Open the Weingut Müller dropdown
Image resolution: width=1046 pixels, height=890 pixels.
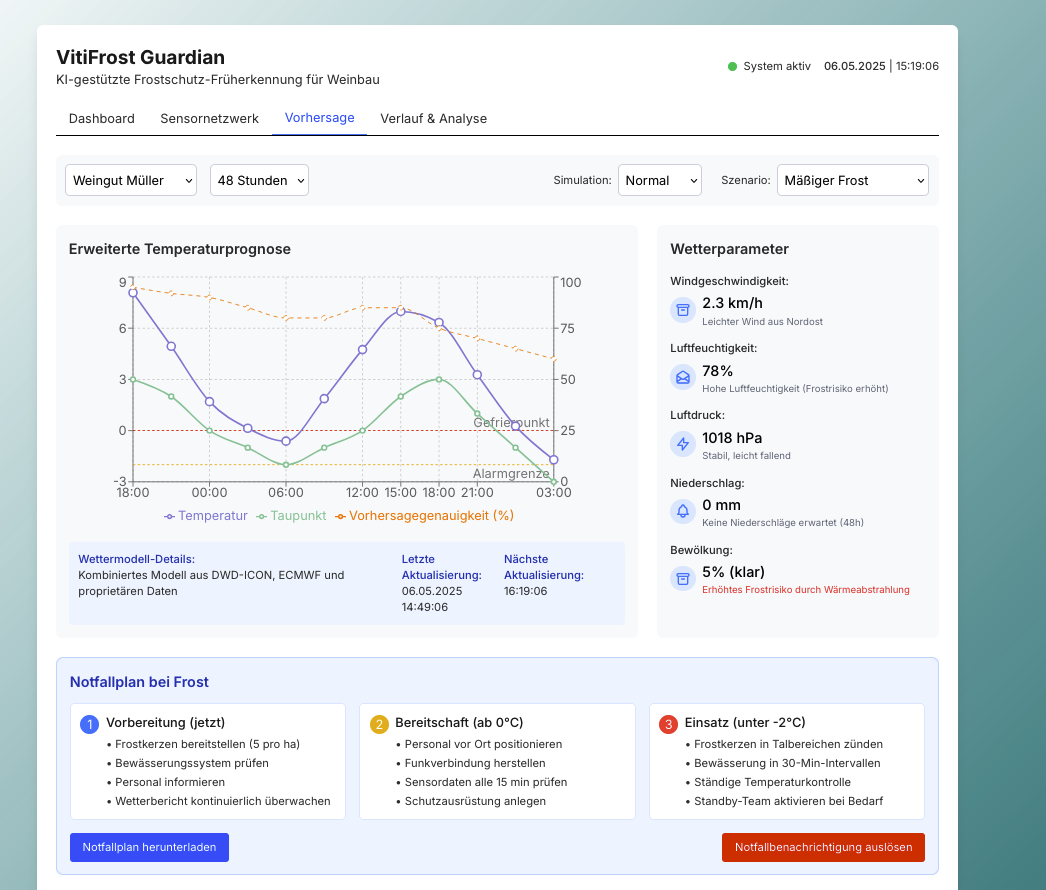tap(131, 180)
